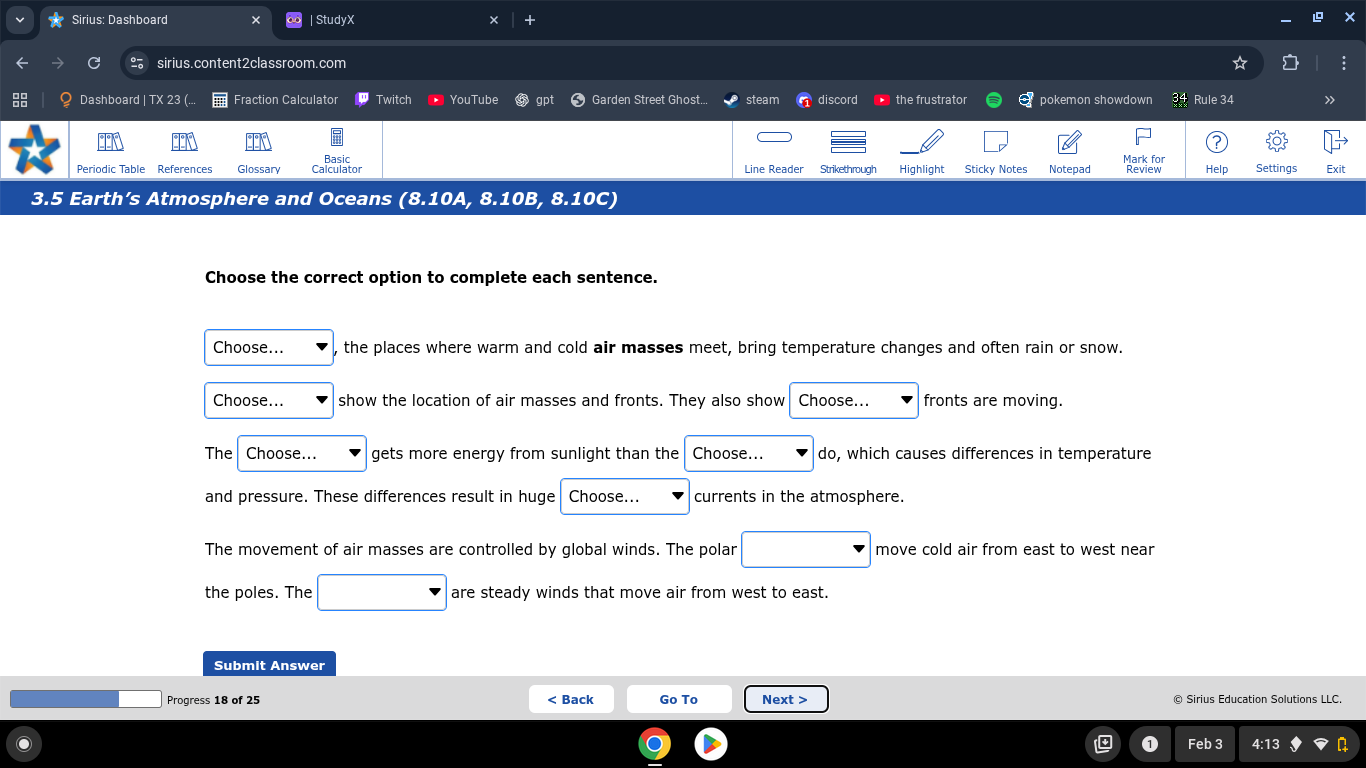
Task: Open the Periodic Table tool
Action: 111,151
